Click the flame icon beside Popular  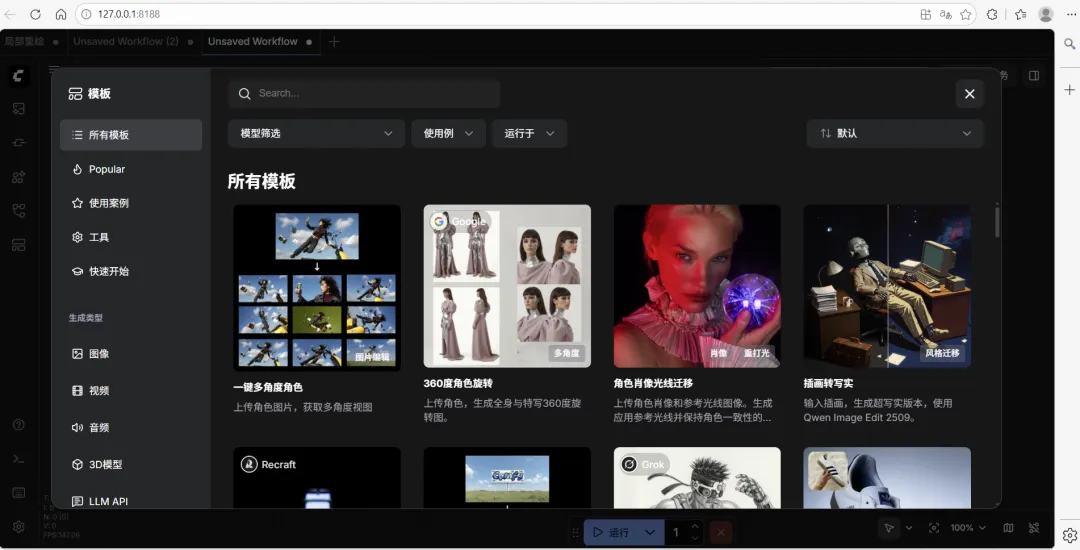[77, 169]
